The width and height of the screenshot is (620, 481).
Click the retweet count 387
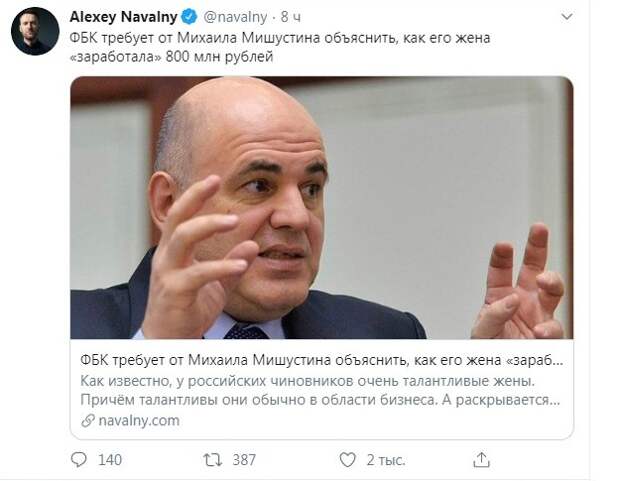244,460
